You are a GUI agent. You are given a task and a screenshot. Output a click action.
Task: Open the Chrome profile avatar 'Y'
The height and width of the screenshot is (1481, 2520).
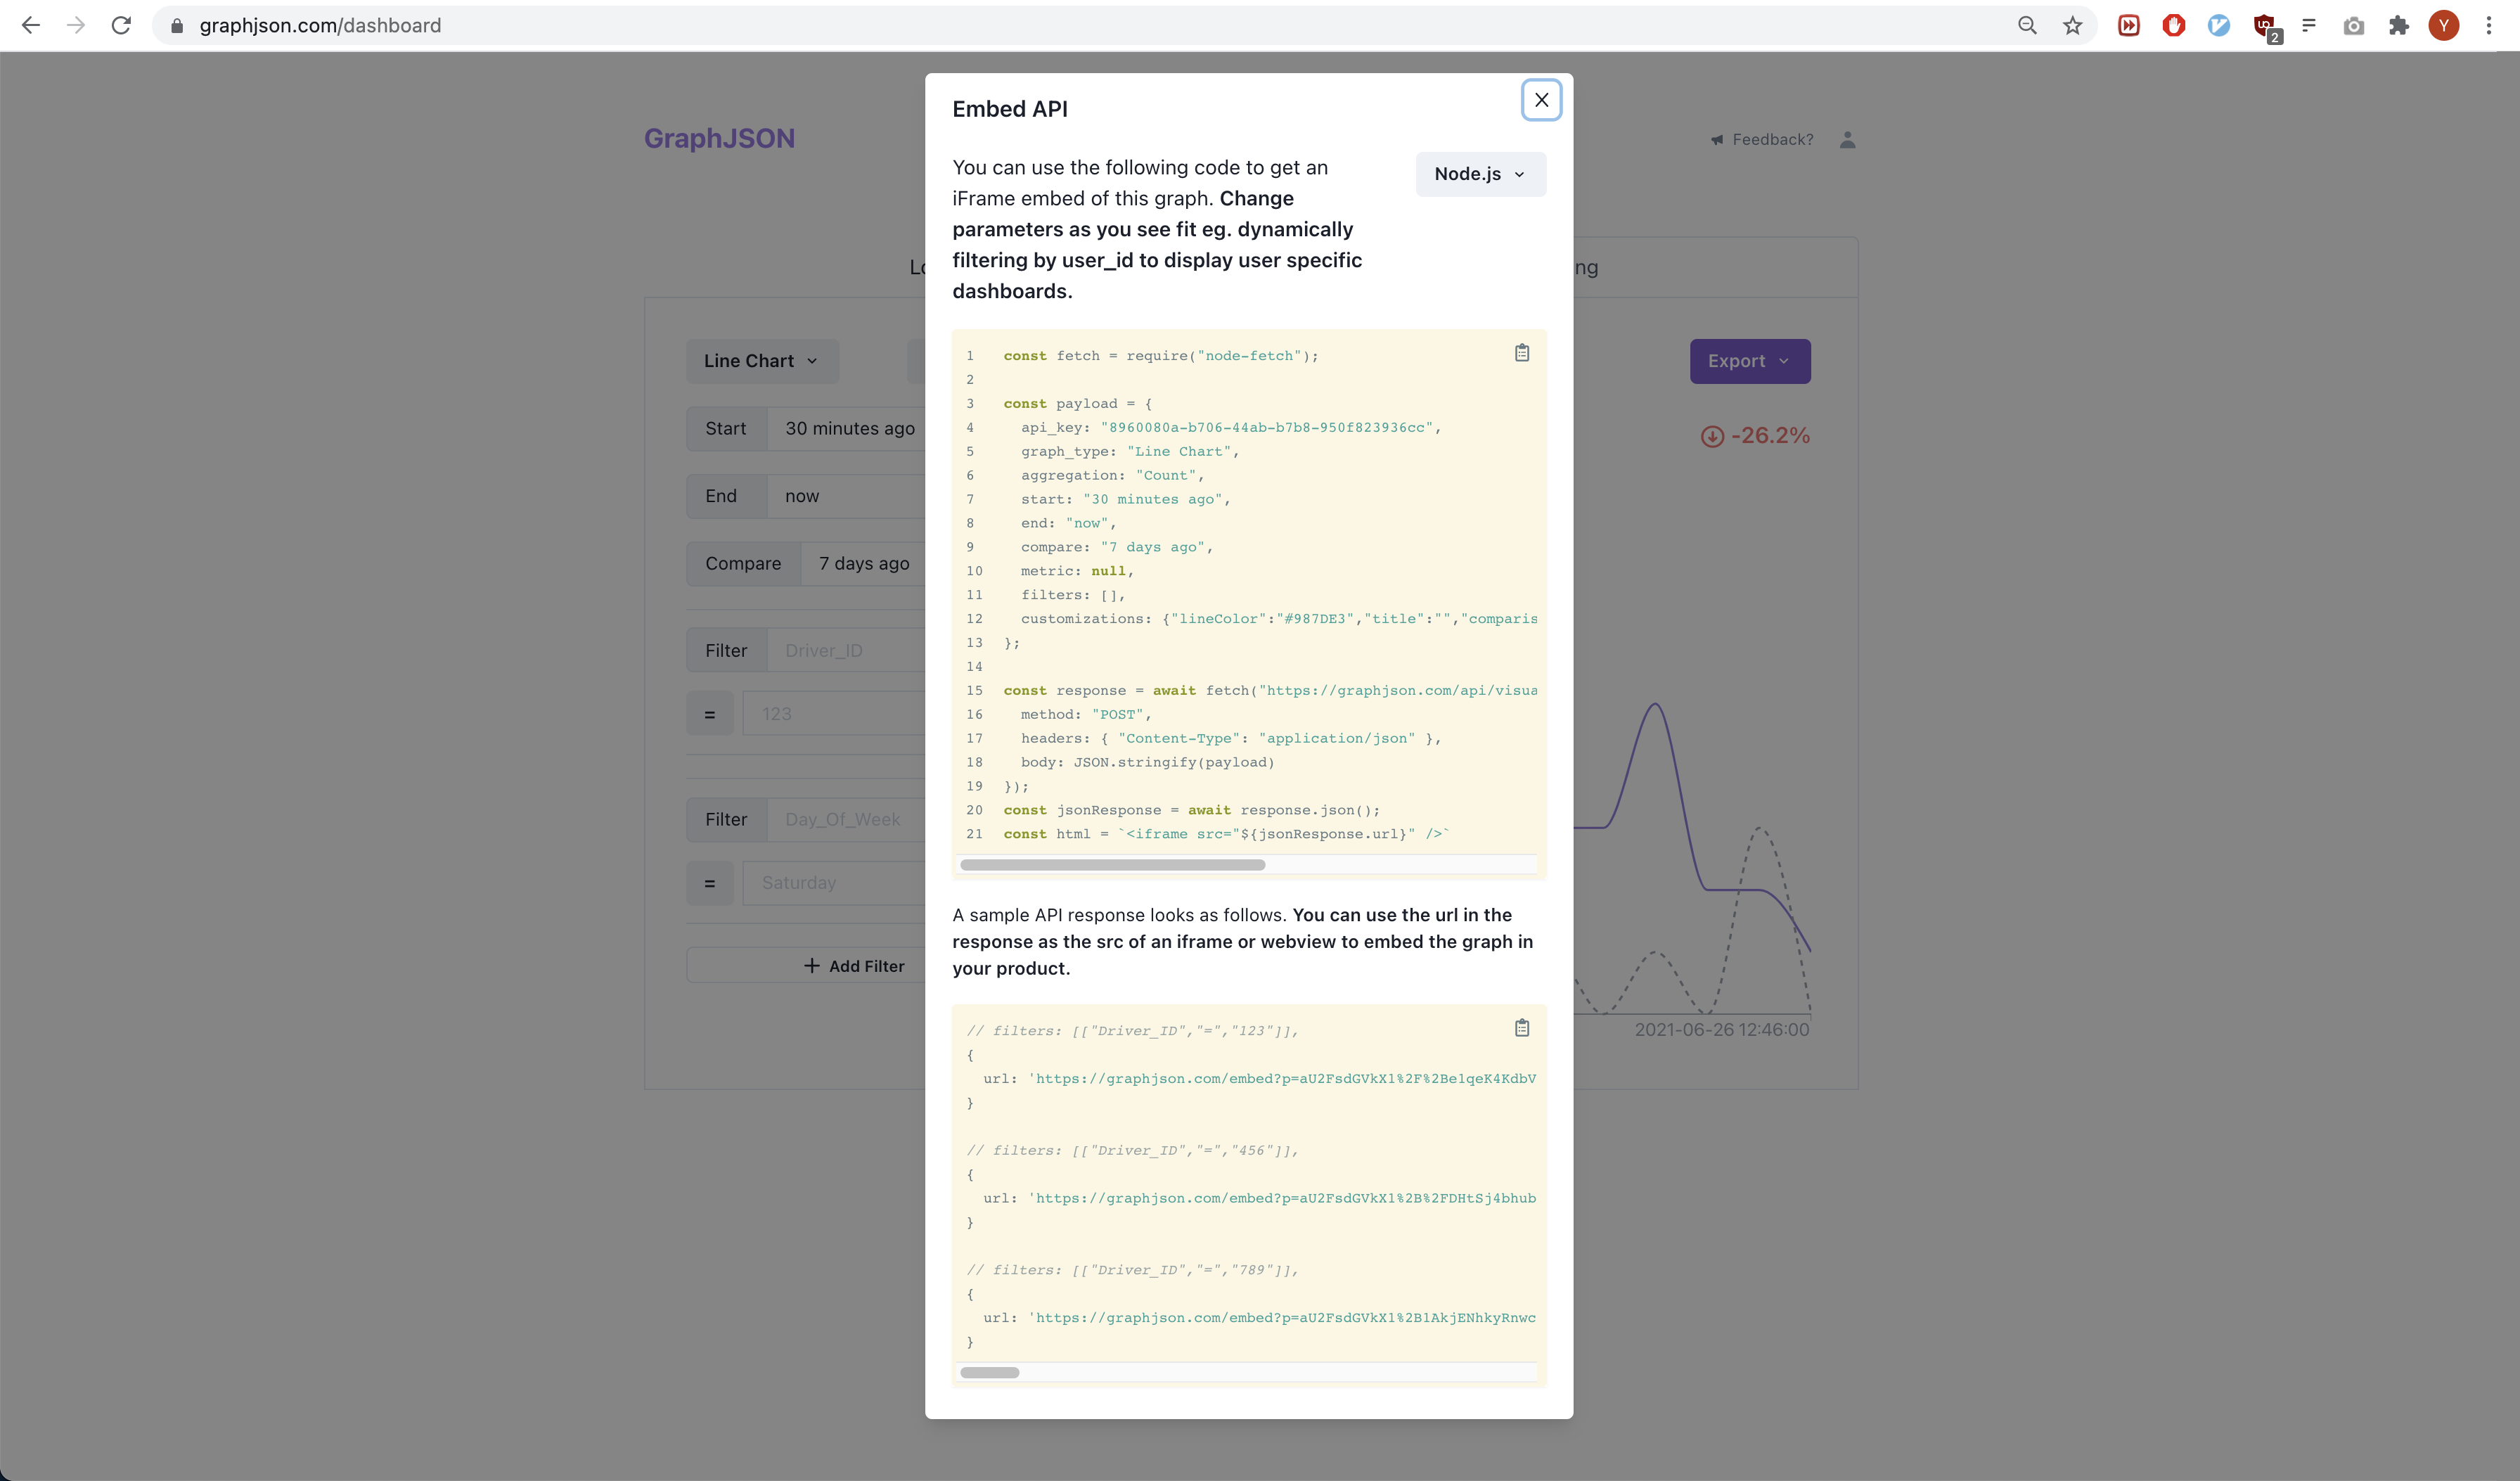(2444, 26)
